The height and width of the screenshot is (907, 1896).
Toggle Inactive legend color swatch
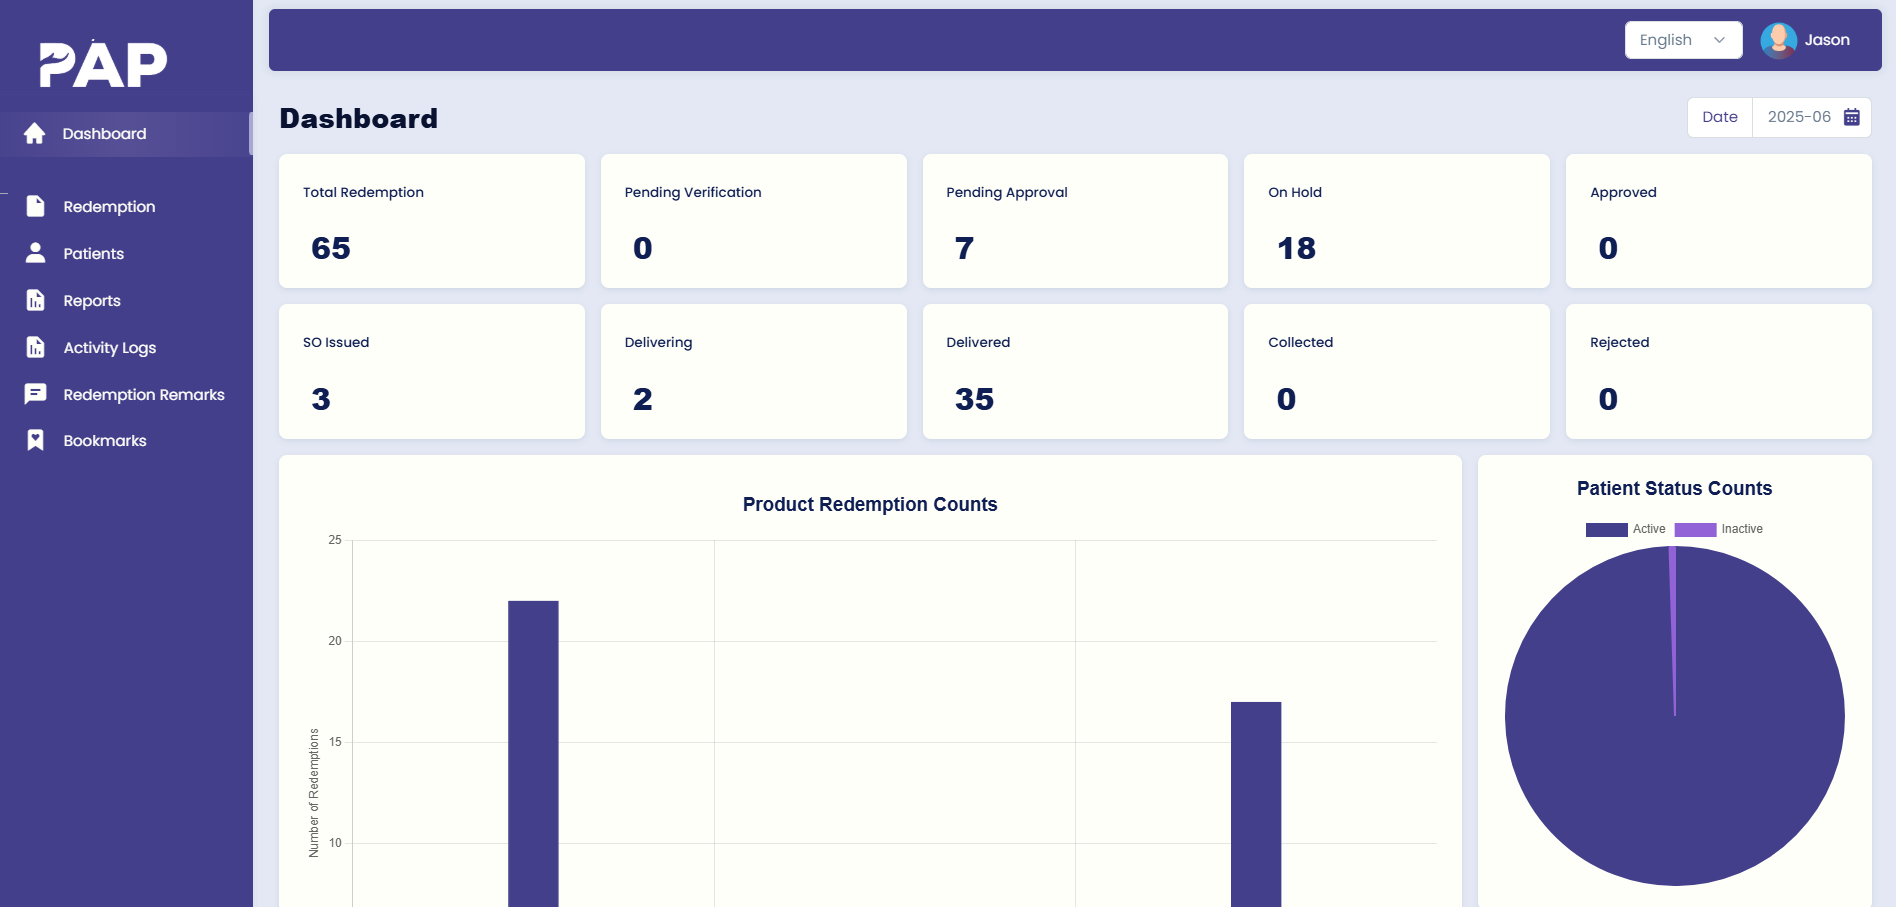(x=1695, y=530)
